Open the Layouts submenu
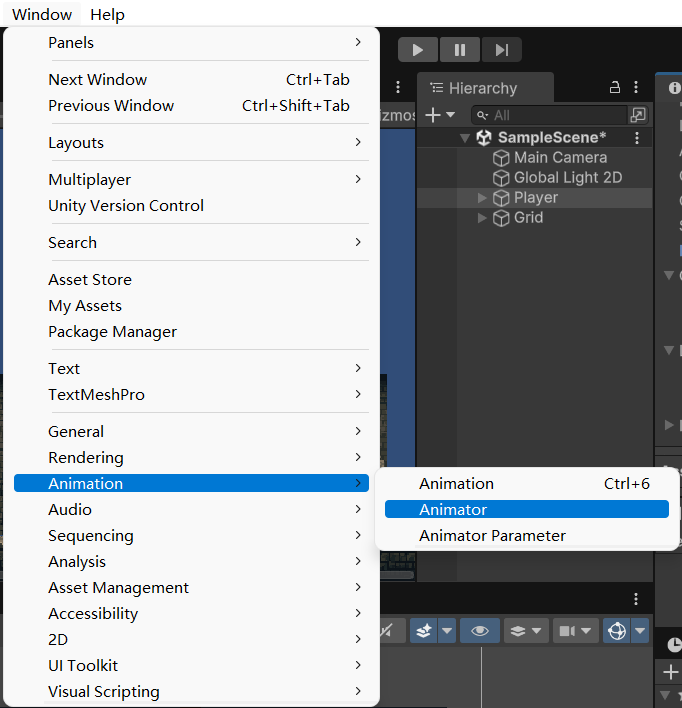 pos(192,143)
